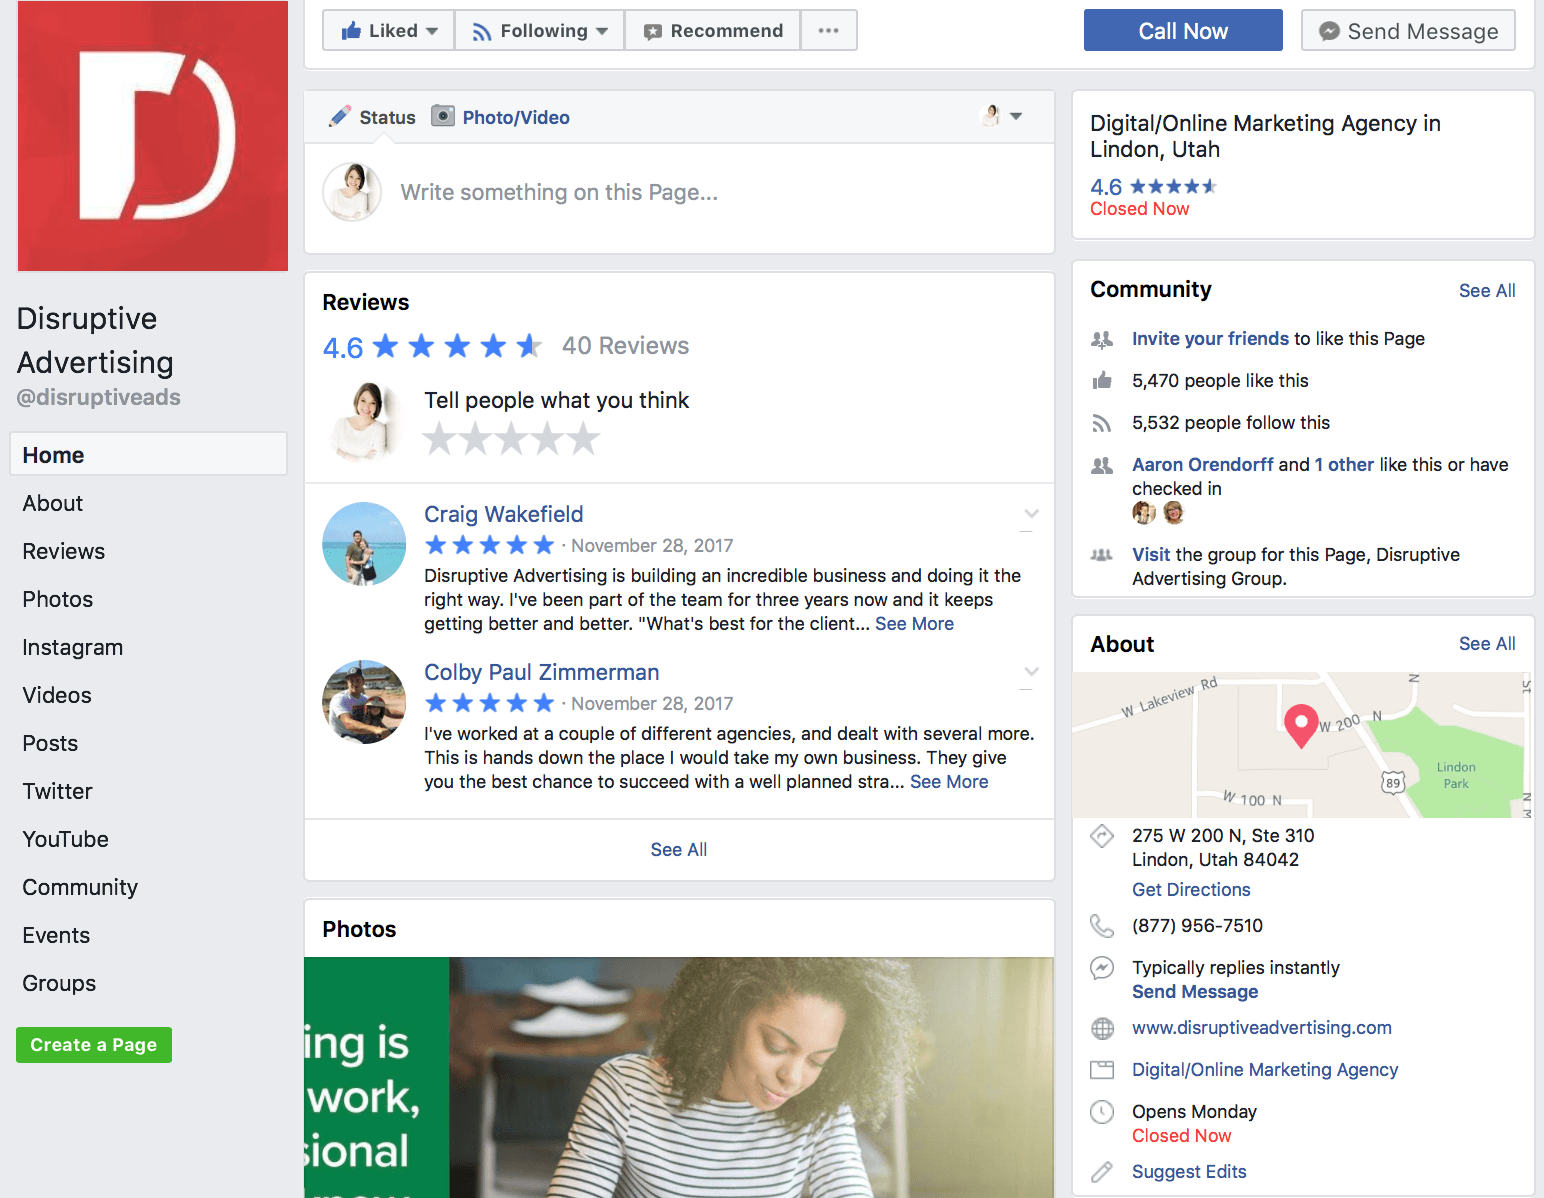
Task: Click the clock icon by Opens Monday
Action: pyautogui.click(x=1102, y=1112)
